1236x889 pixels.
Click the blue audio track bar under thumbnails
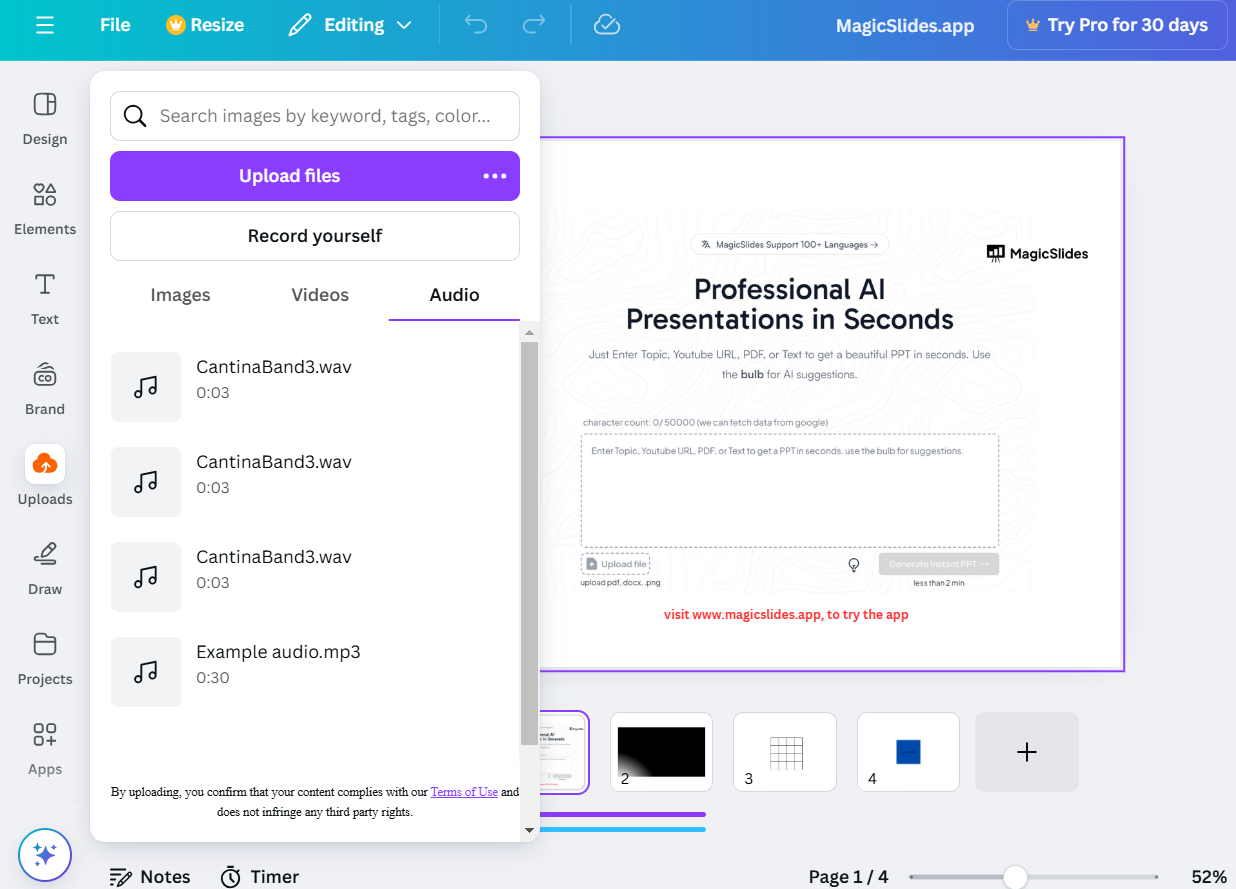tap(622, 829)
